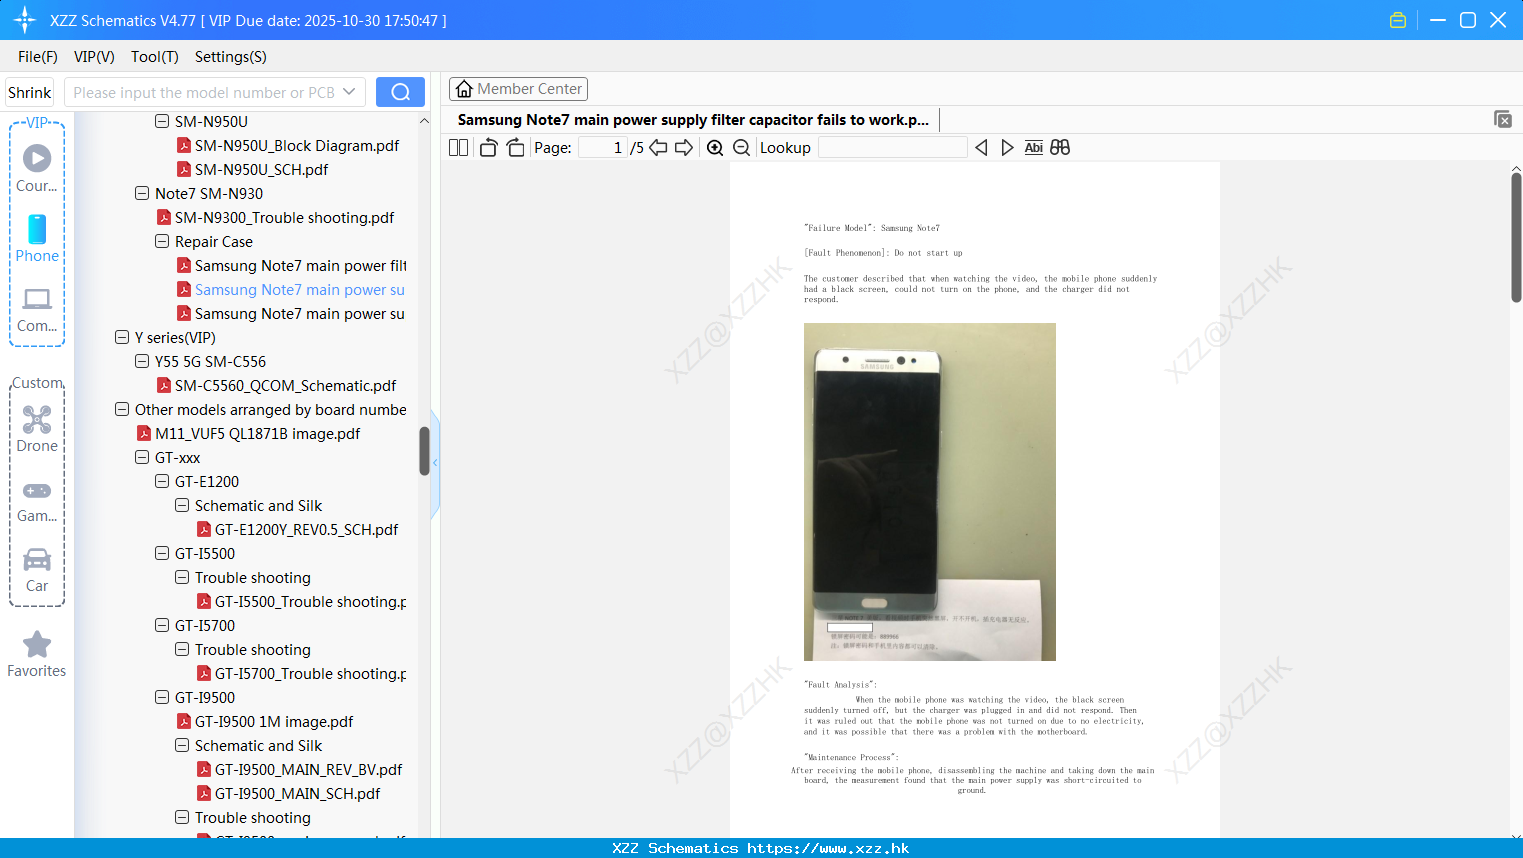Select the Phone category icon
This screenshot has height=858, width=1523.
click(37, 238)
